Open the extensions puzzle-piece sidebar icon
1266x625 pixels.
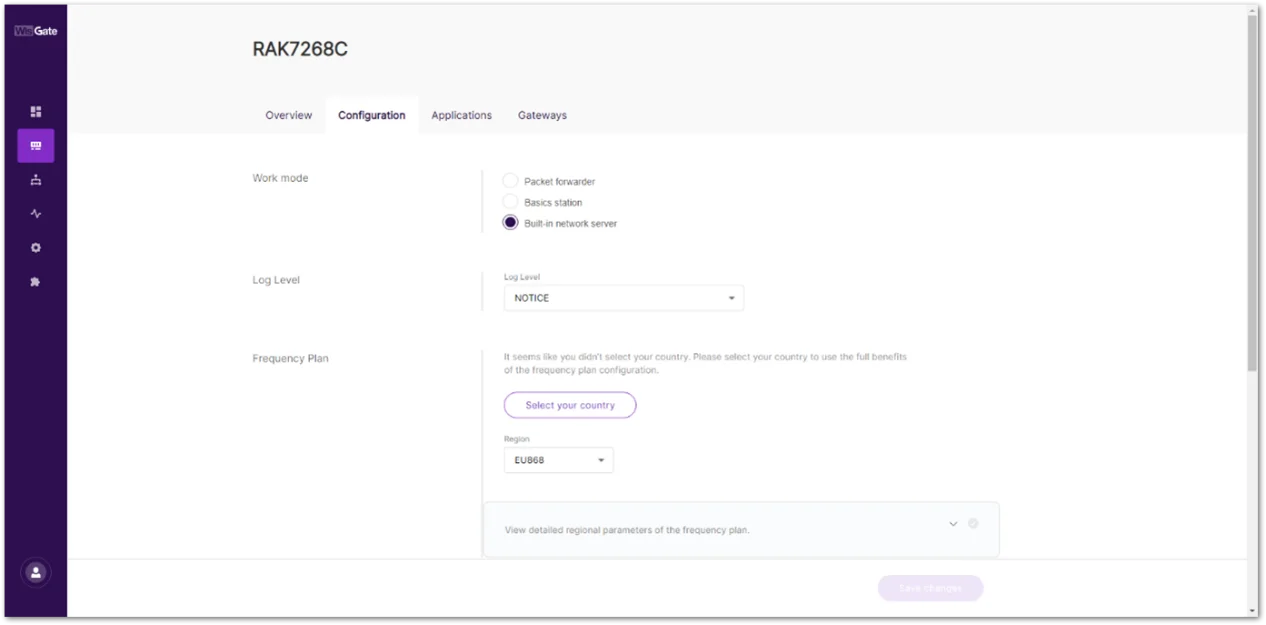coord(36,282)
